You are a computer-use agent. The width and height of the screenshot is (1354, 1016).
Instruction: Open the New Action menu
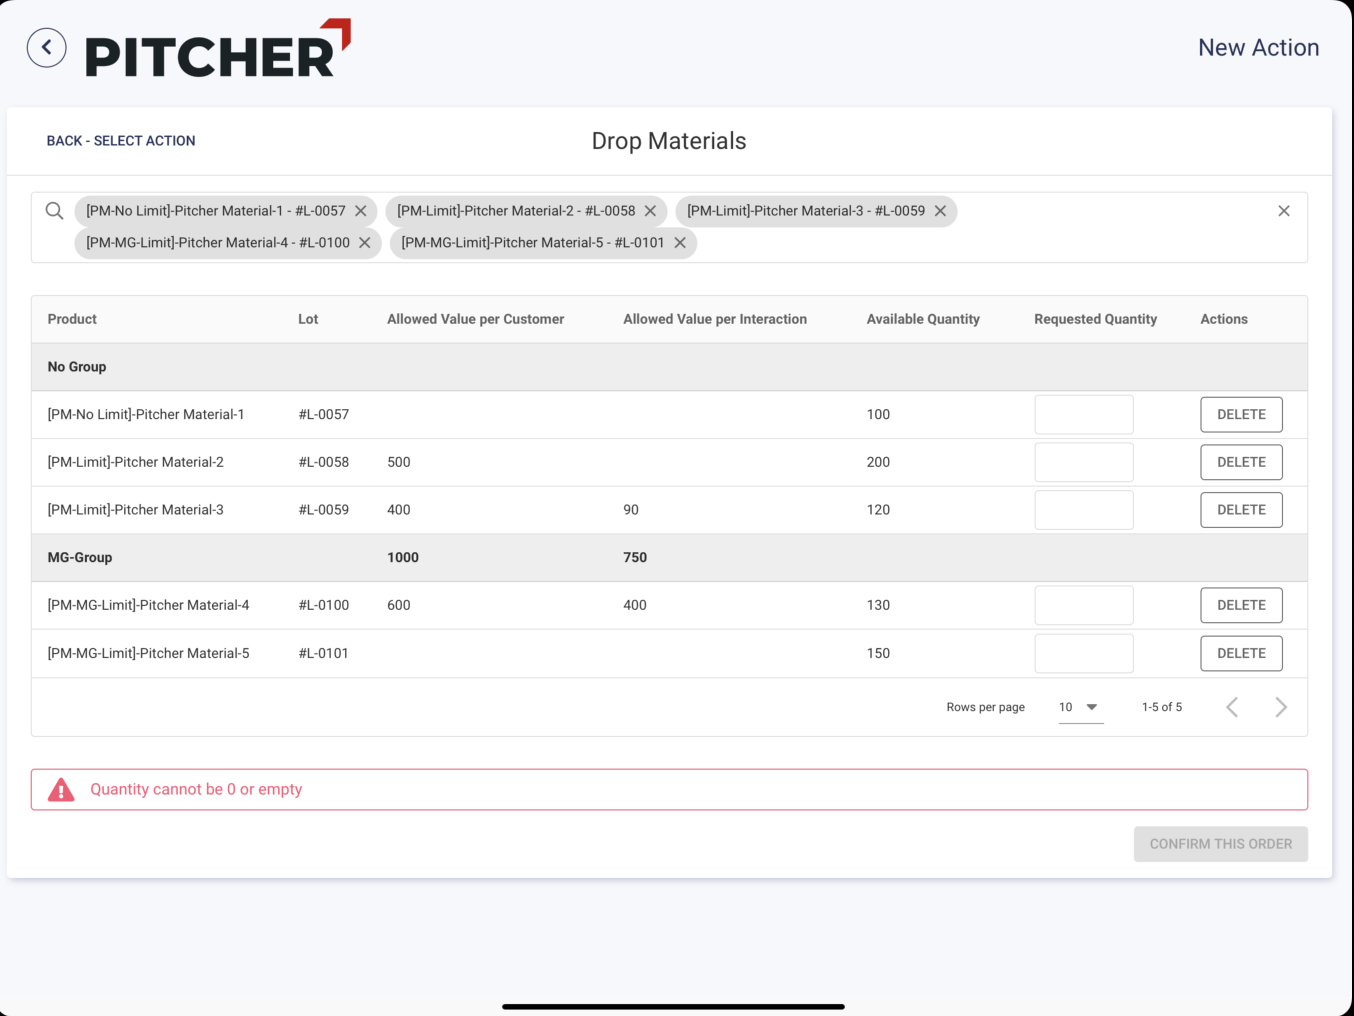tap(1258, 48)
